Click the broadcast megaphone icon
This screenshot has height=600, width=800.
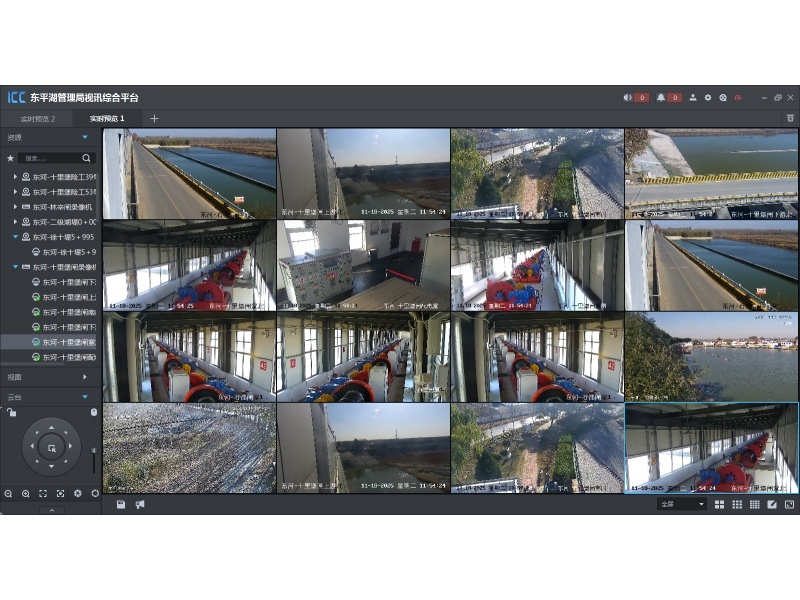pyautogui.click(x=140, y=504)
